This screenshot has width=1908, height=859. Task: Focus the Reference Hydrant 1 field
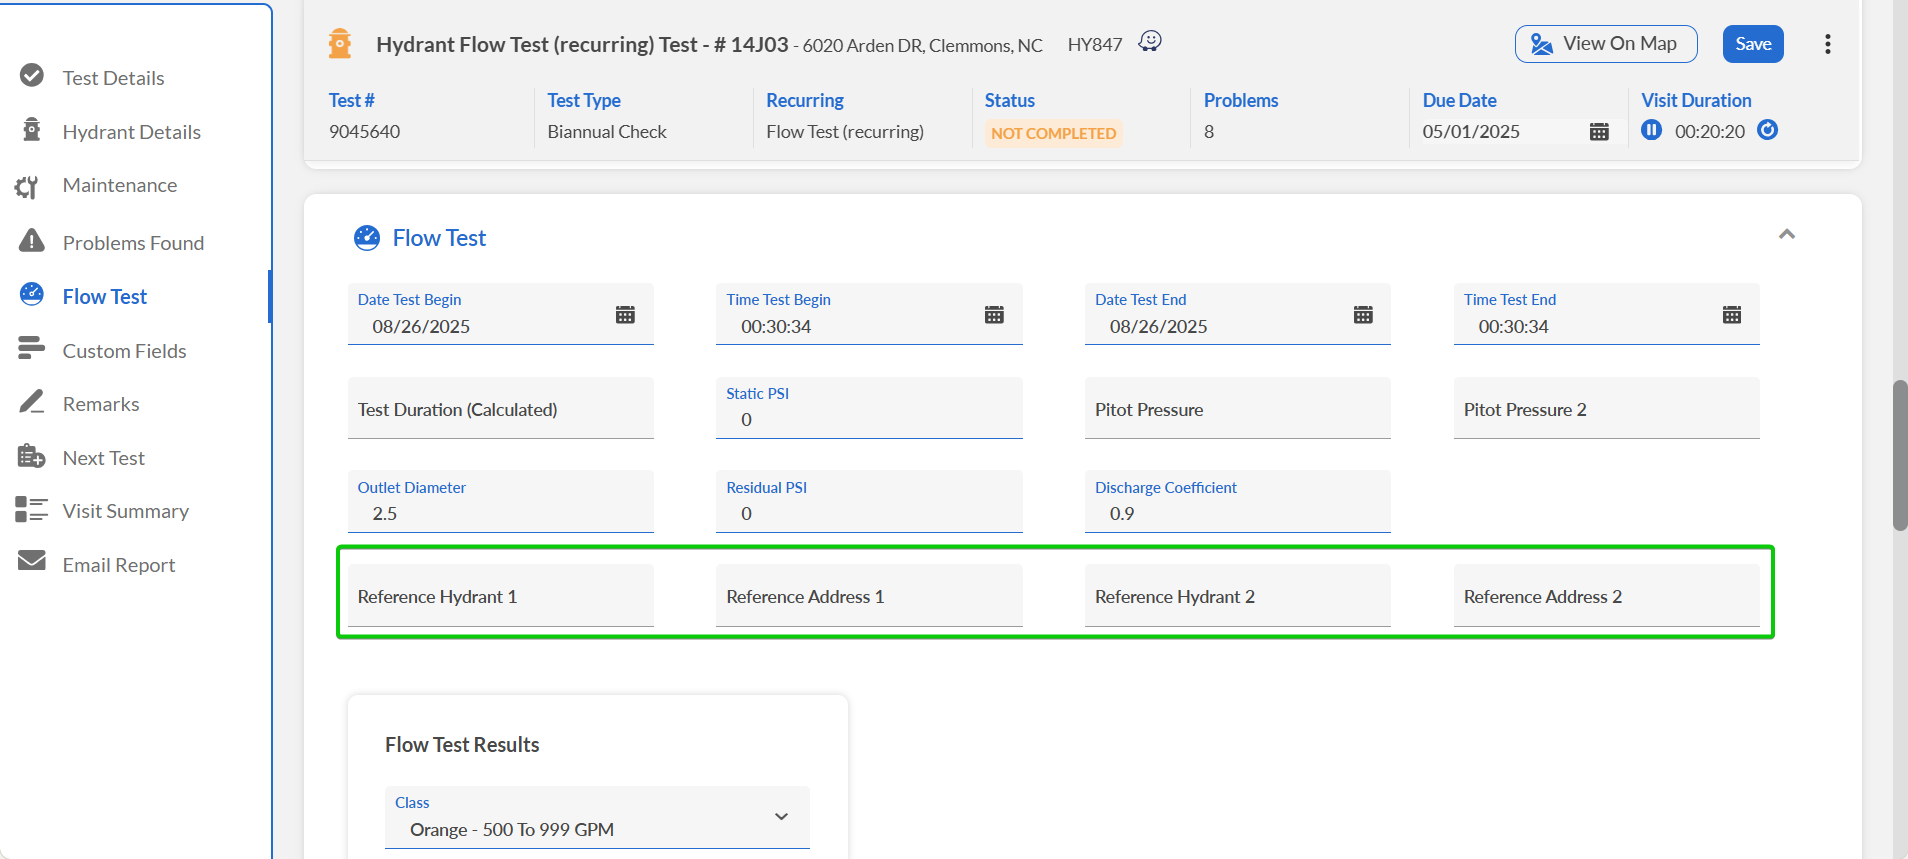point(500,597)
